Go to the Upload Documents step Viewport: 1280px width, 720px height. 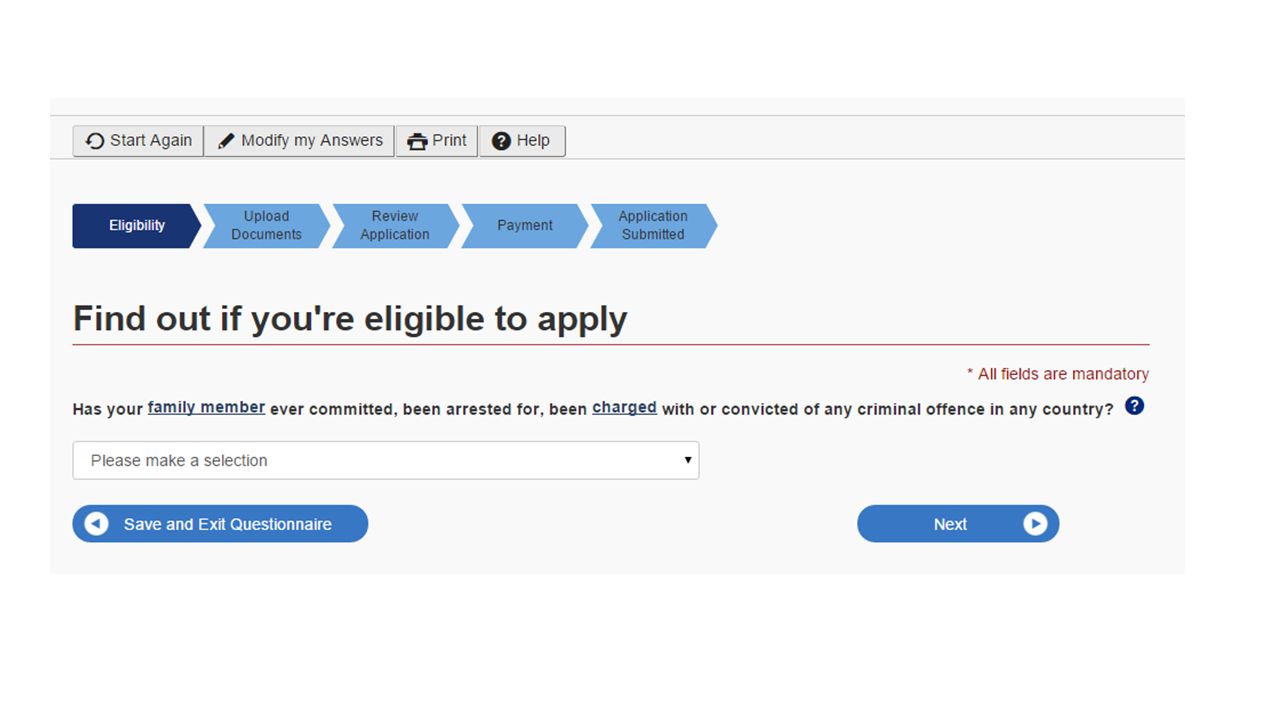tap(266, 226)
